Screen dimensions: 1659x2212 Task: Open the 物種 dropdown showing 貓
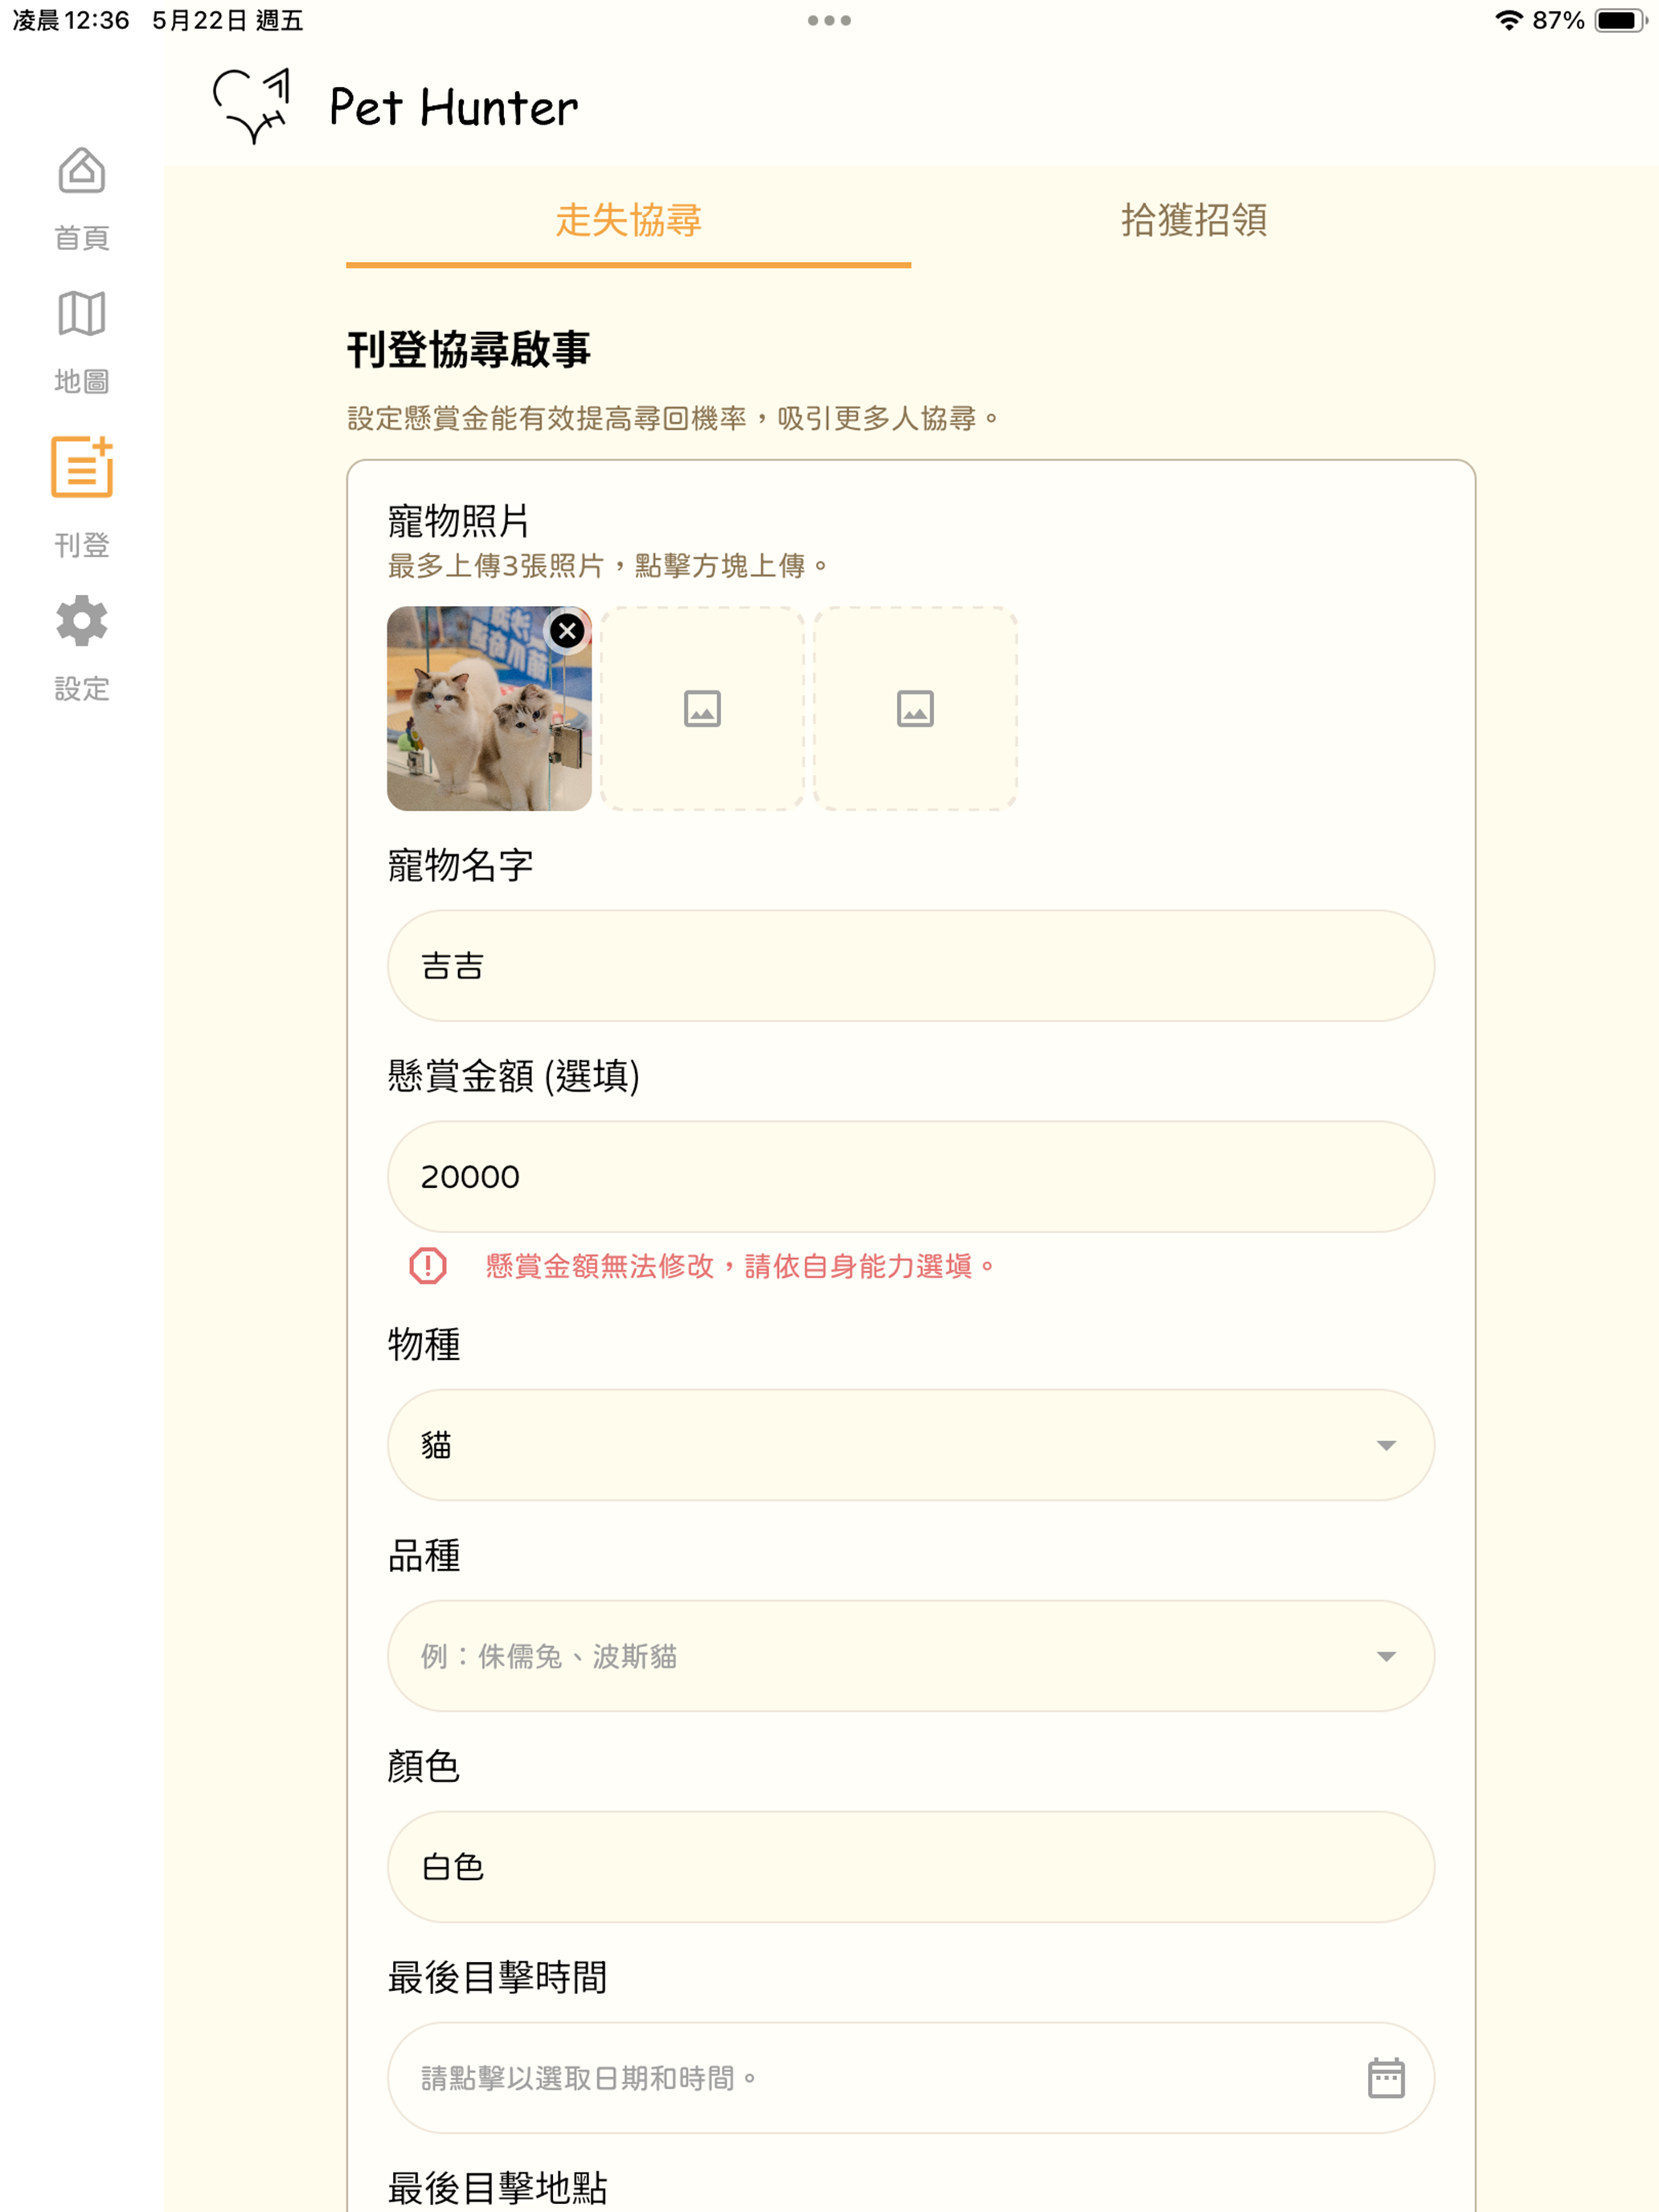click(x=911, y=1445)
